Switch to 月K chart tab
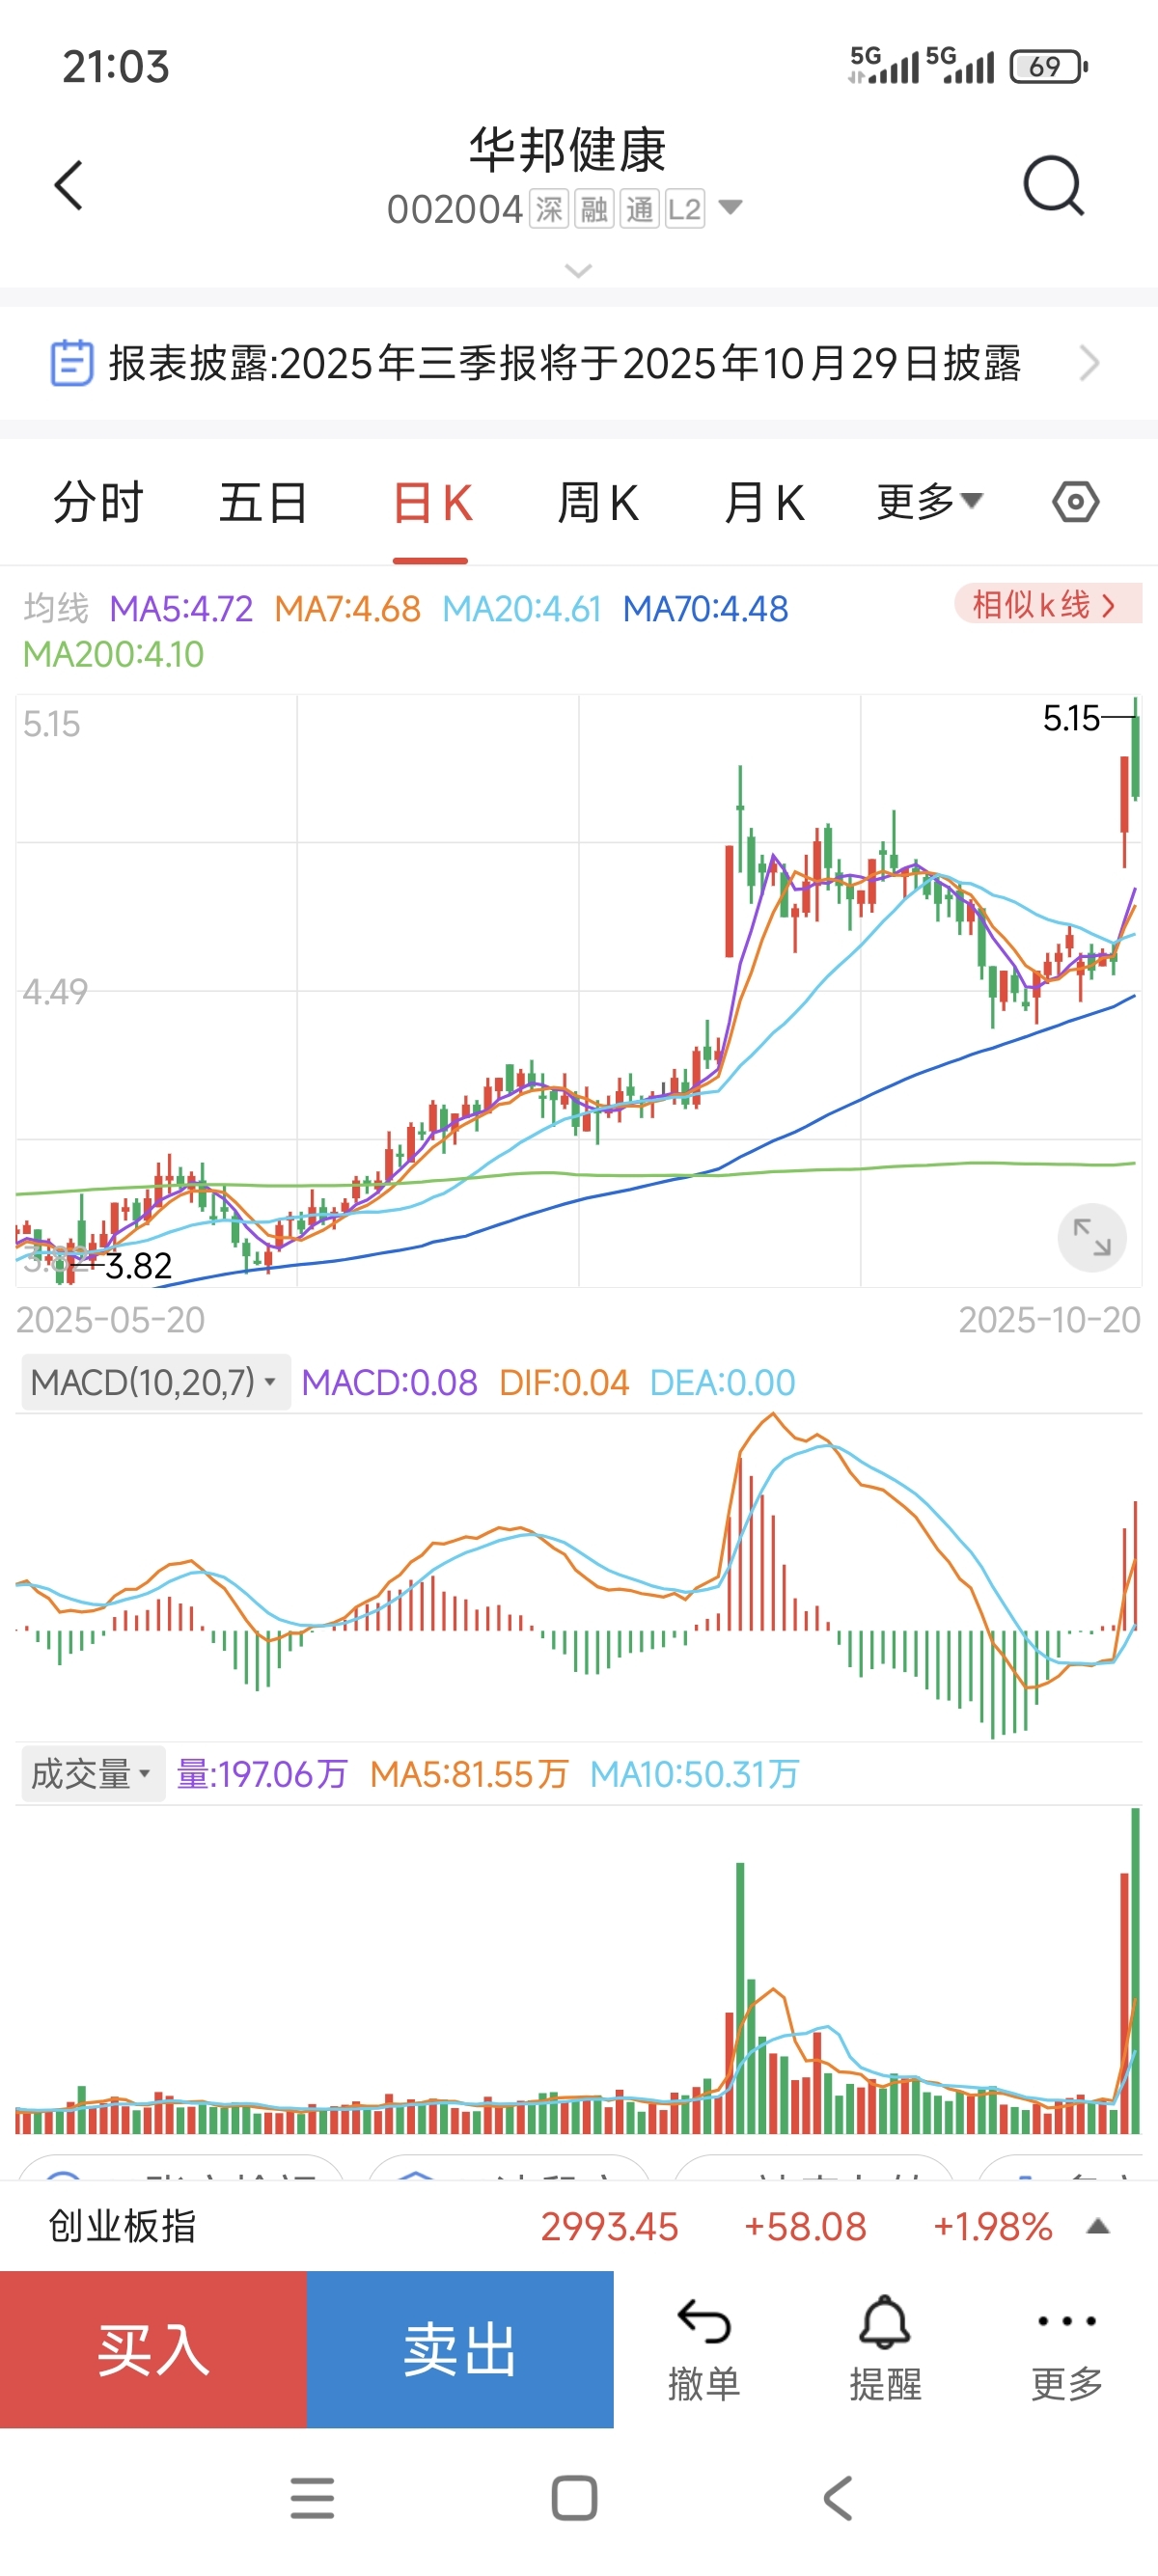This screenshot has width=1158, height=2576. 764,503
